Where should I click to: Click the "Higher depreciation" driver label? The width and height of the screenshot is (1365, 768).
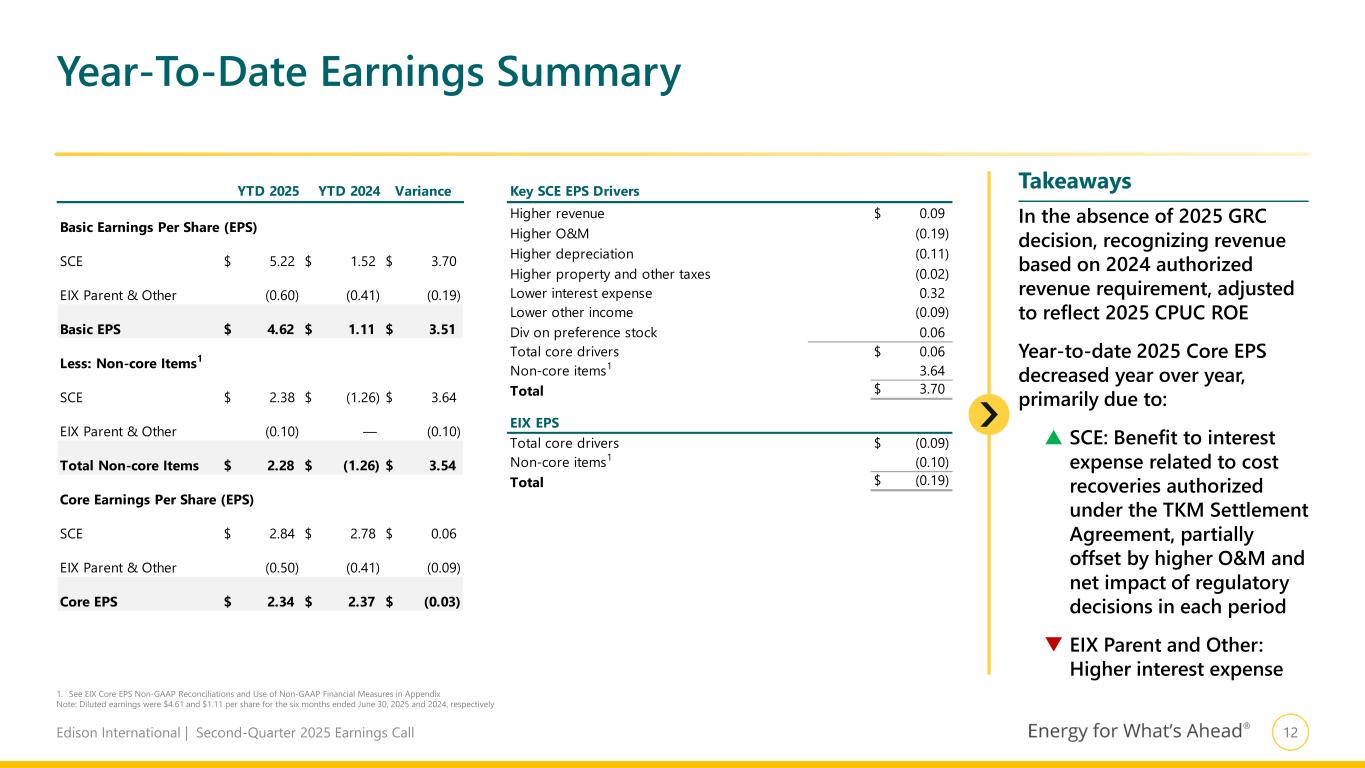click(572, 253)
